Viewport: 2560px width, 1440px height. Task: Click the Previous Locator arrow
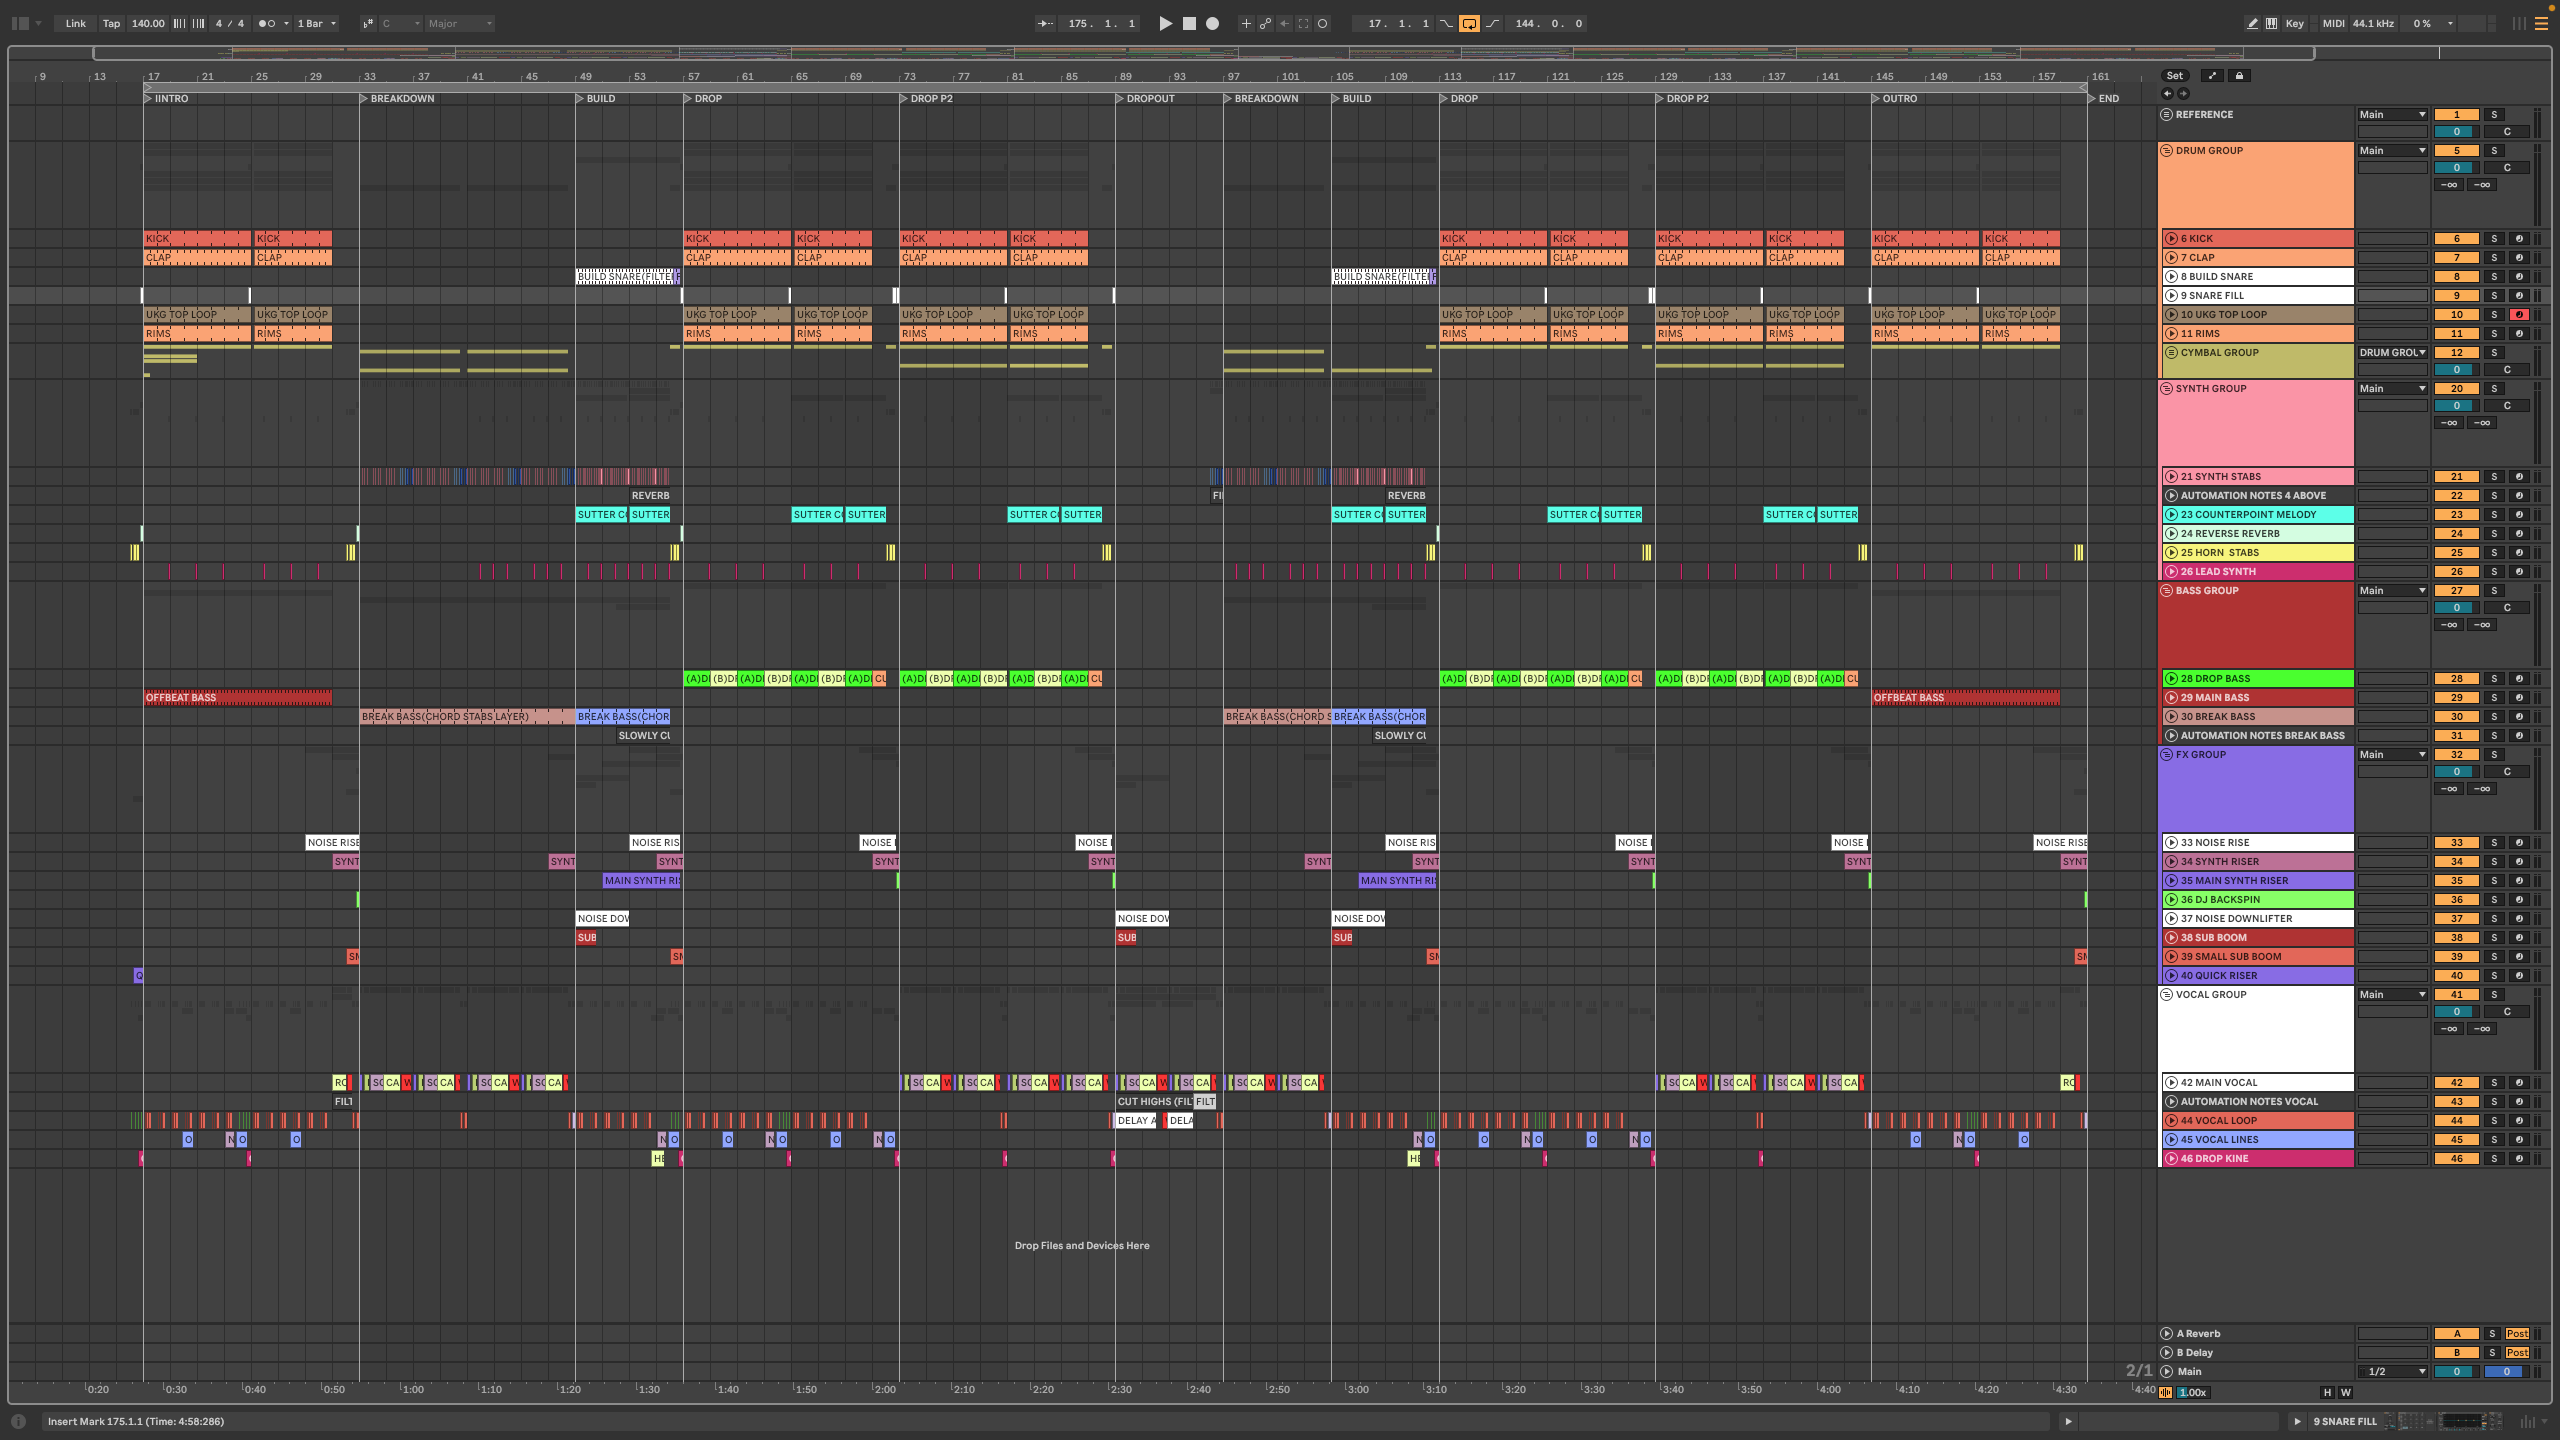pos(2167,94)
